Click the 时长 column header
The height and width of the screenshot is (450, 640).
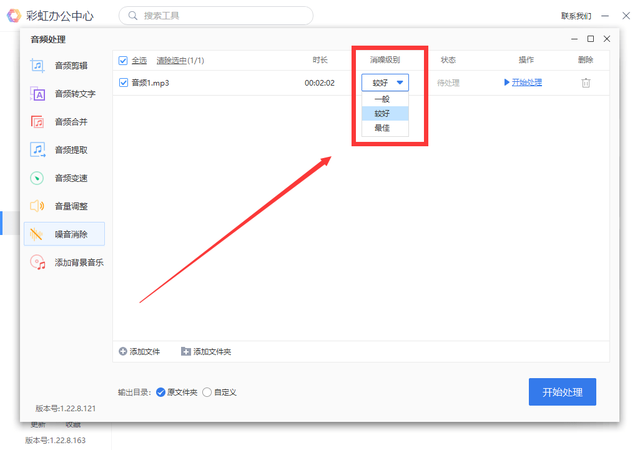click(320, 60)
